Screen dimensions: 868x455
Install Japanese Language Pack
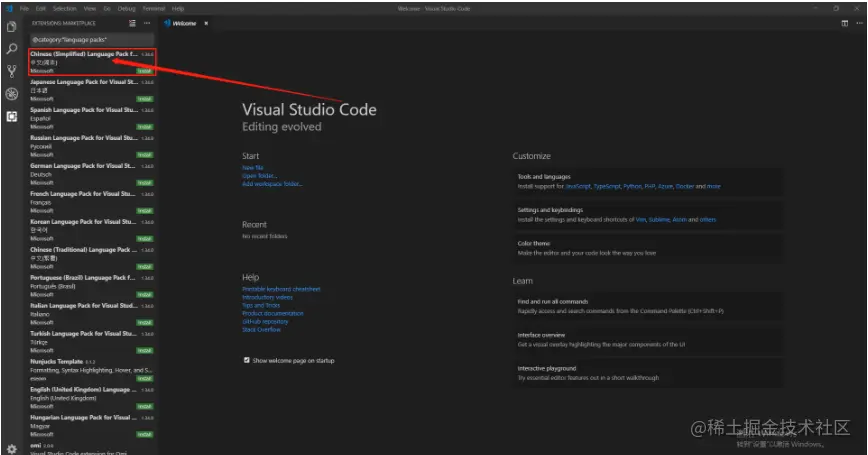145,99
